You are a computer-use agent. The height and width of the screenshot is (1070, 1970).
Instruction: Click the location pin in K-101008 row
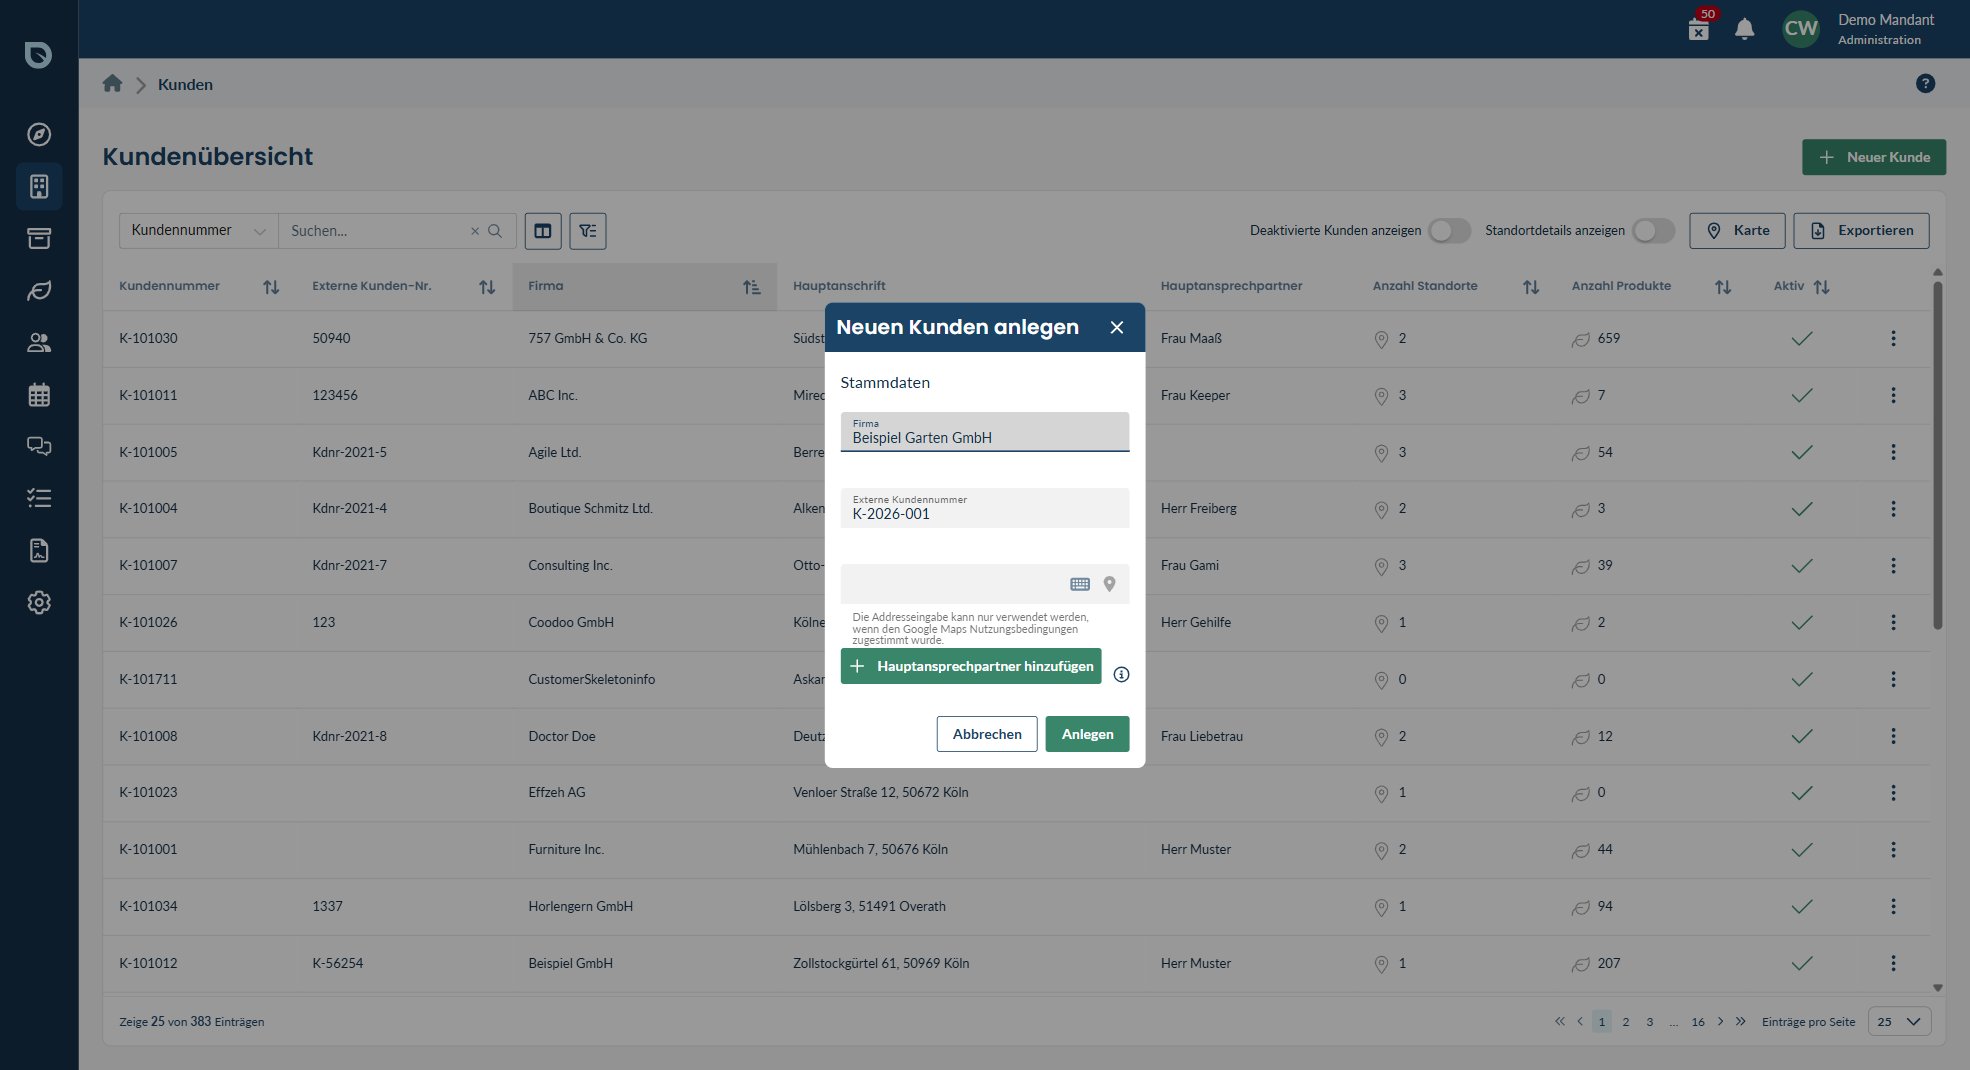[x=1381, y=737]
